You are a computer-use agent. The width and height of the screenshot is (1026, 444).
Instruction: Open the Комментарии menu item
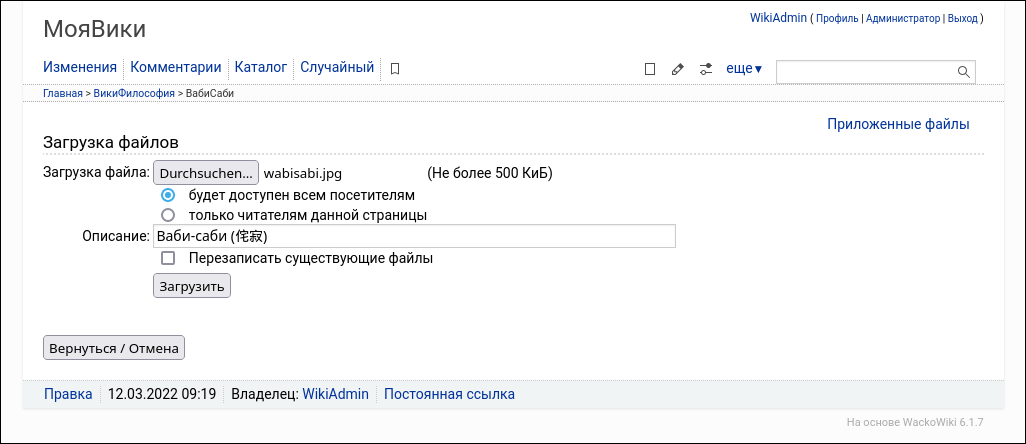click(175, 67)
